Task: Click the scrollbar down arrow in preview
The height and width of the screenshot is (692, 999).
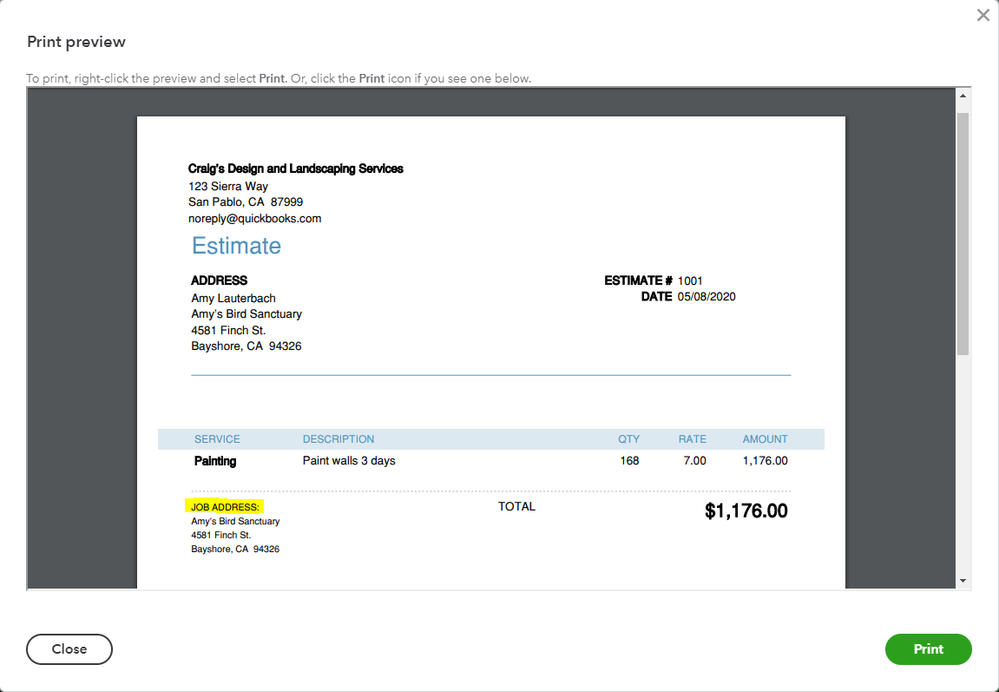Action: click(963, 580)
